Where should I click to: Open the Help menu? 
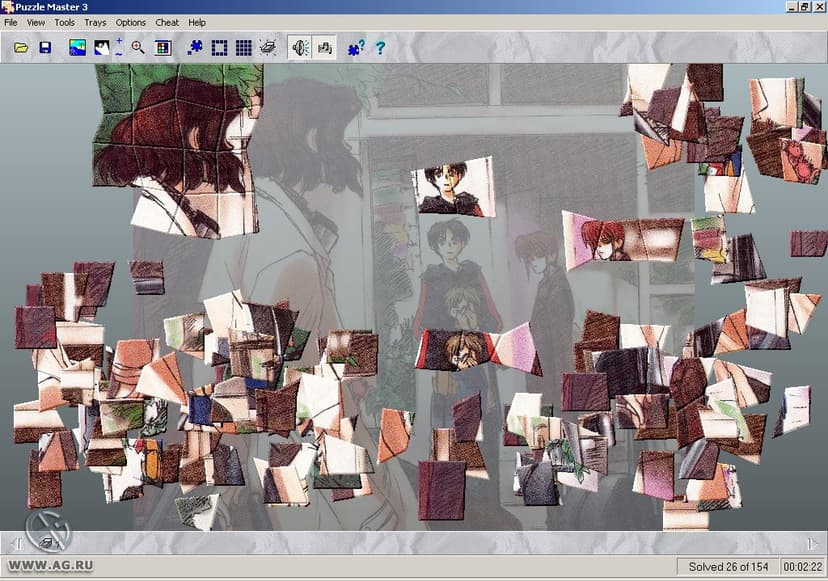[x=197, y=23]
